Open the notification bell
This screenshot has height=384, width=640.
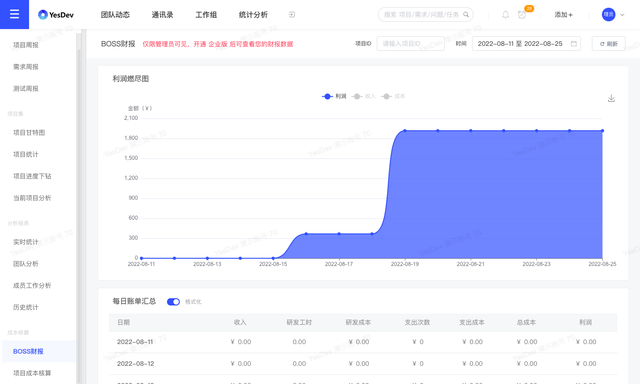[x=505, y=15]
